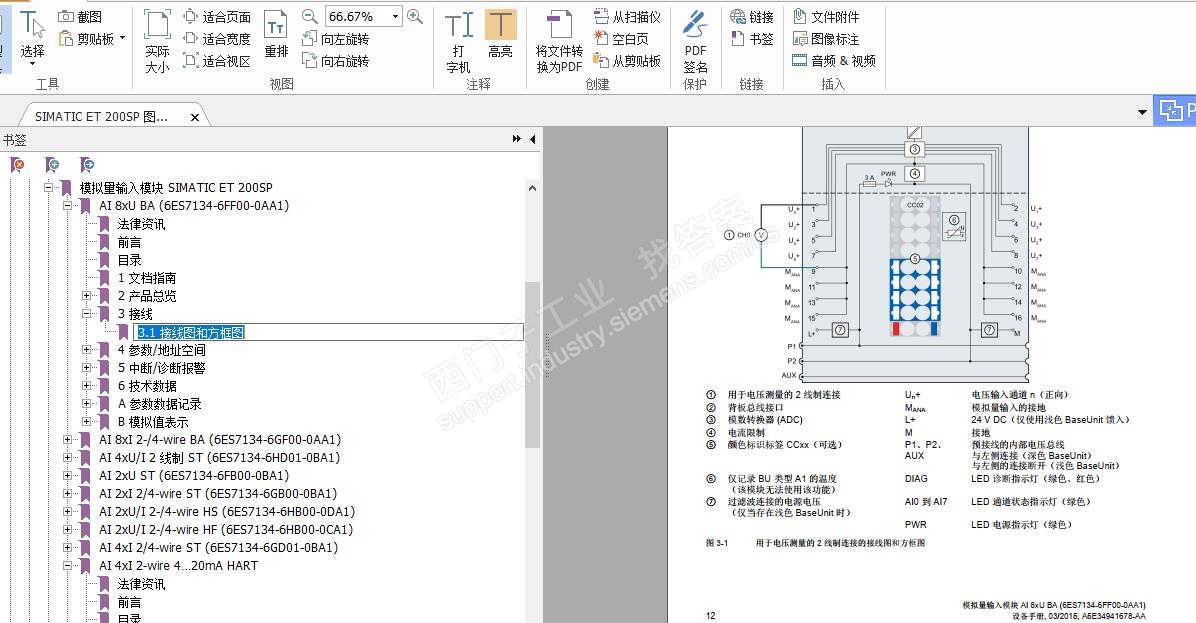This screenshot has height=623, width=1196.
Task: Create a 空白页 blank page
Action: click(x=621, y=38)
